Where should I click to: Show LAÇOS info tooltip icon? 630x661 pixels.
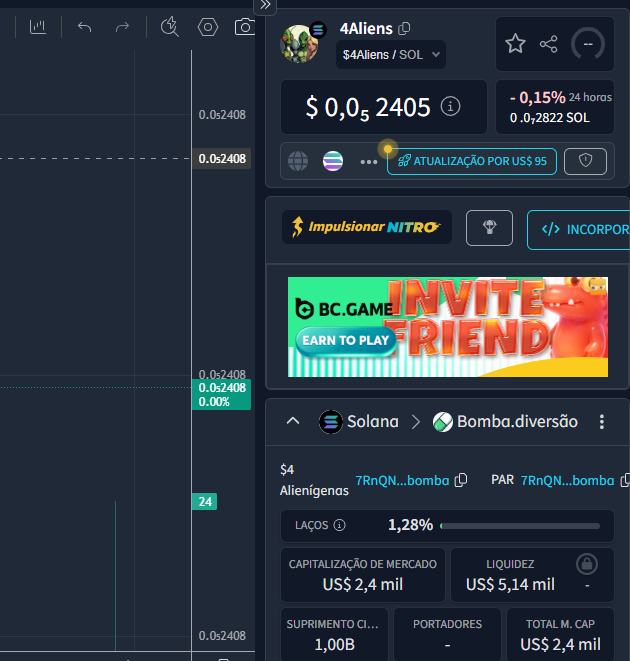coord(339,525)
